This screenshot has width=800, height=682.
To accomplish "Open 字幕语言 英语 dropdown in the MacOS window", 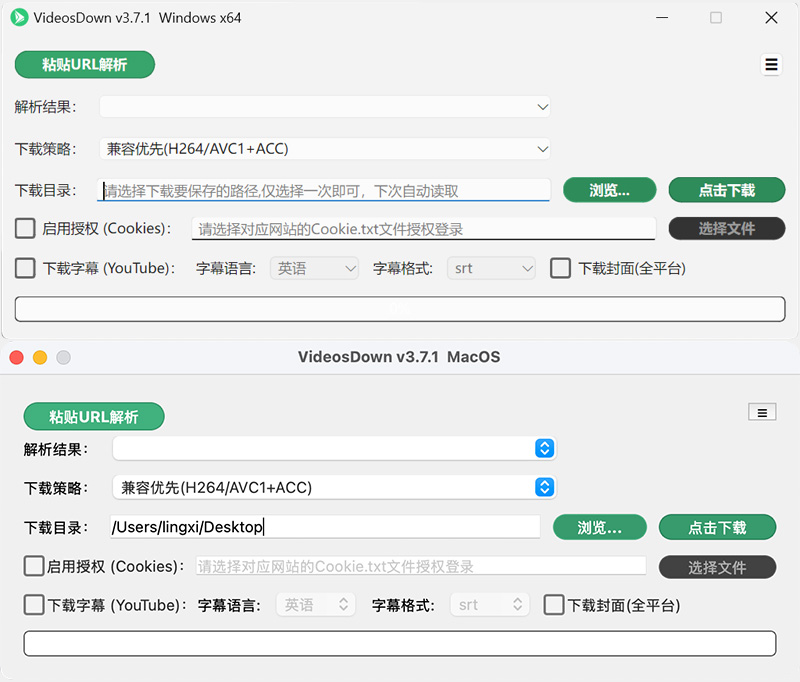I will (315, 605).
